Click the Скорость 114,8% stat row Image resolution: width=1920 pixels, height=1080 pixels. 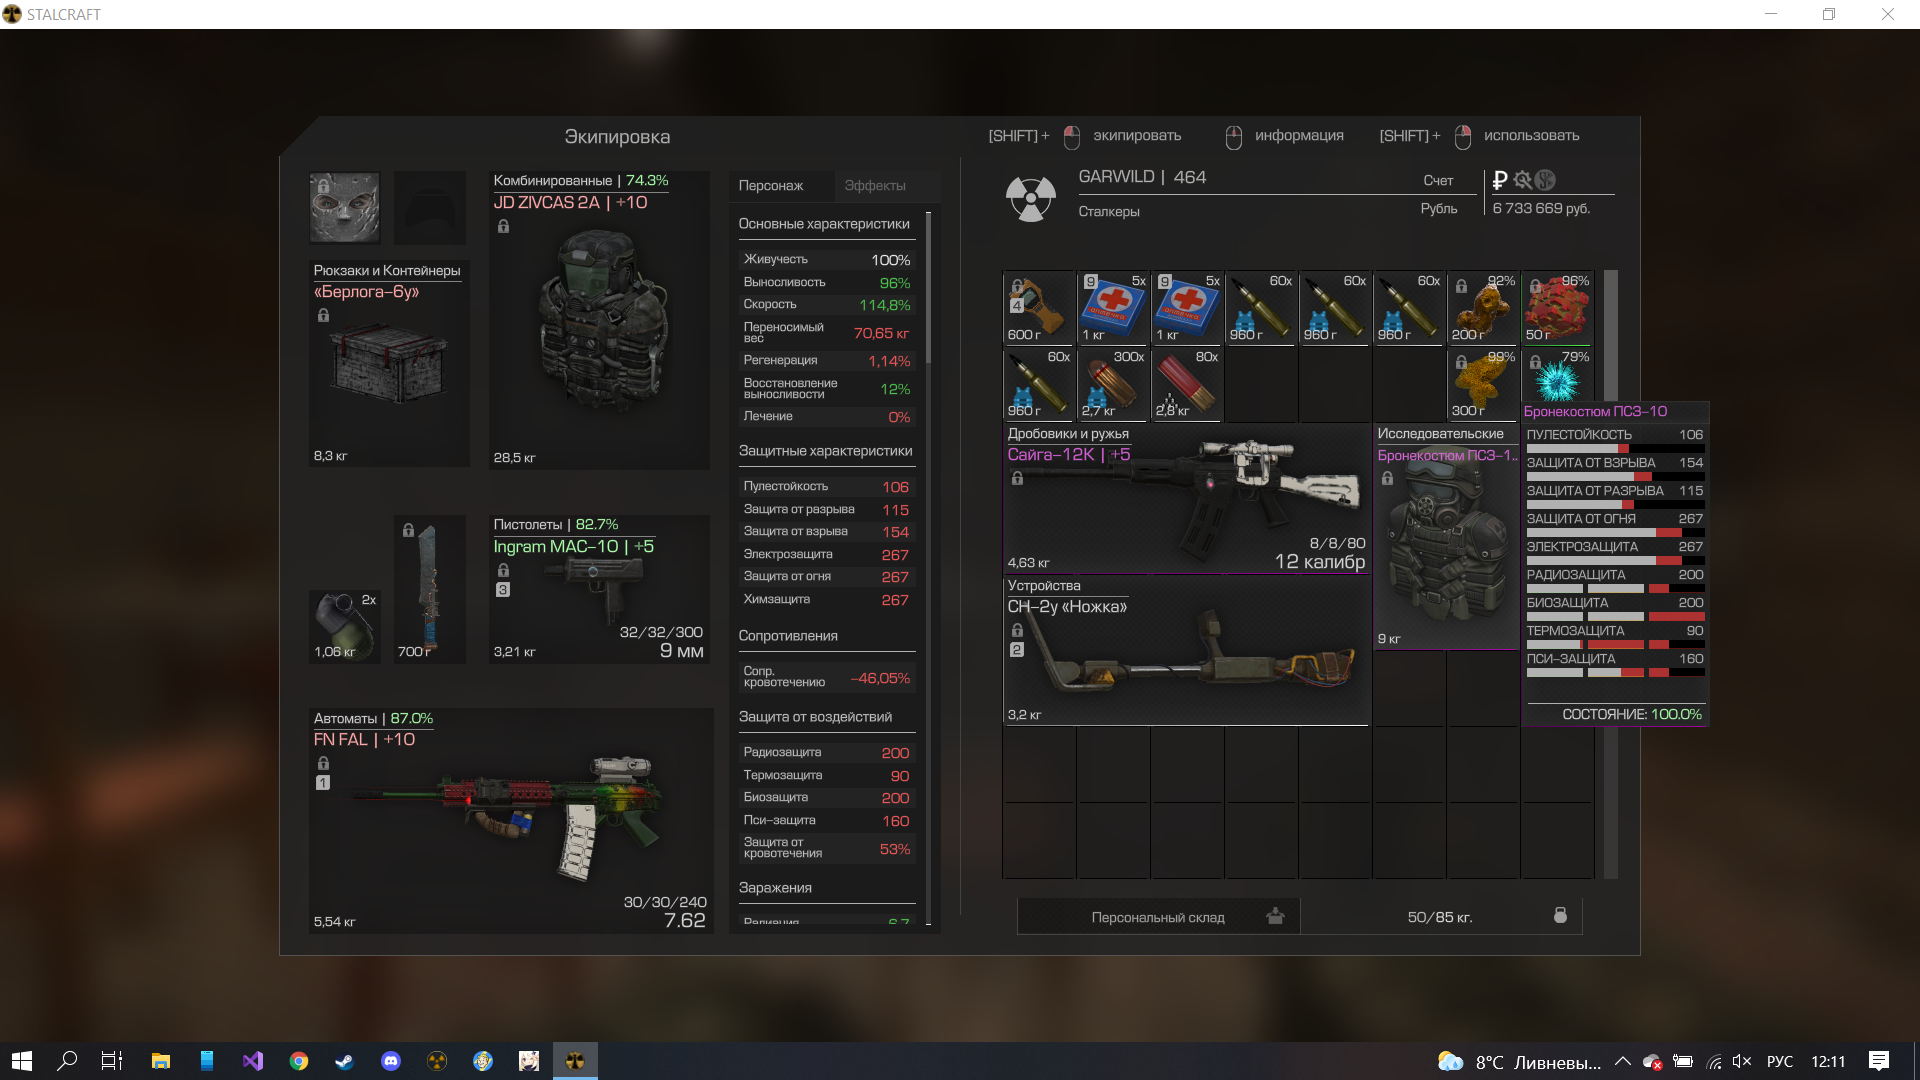tap(826, 305)
